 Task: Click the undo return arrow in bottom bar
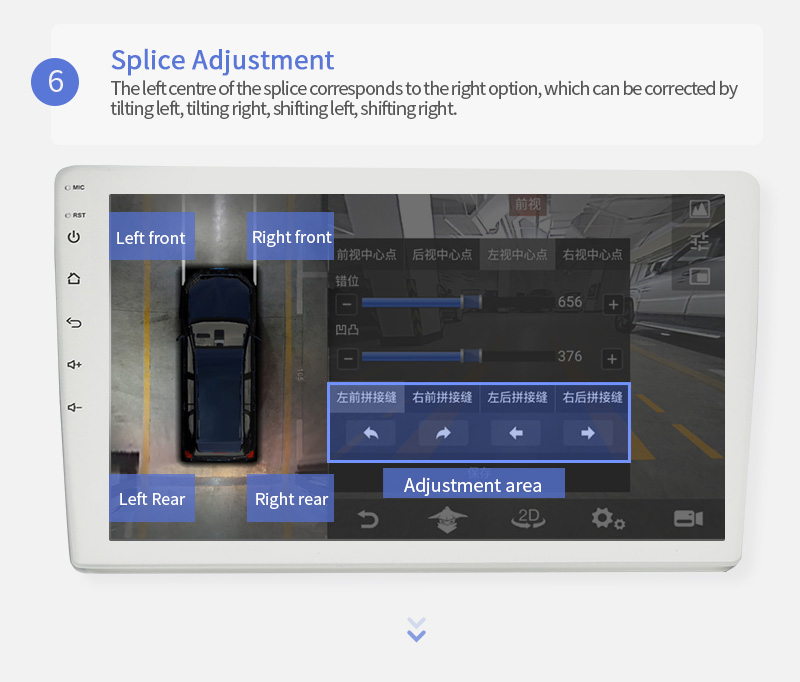point(368,519)
